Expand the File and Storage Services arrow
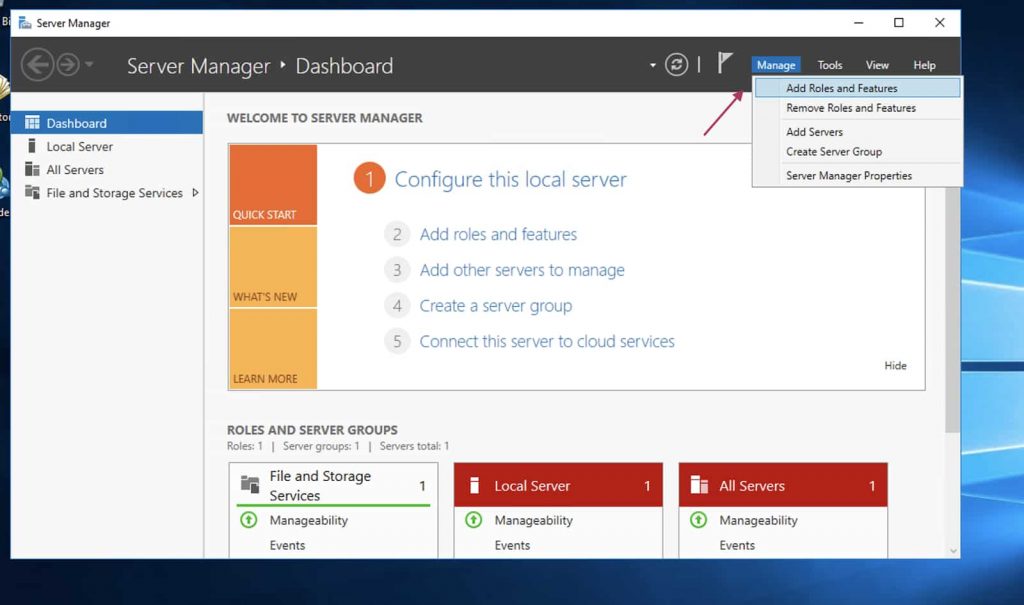Viewport: 1024px width, 605px height. pos(195,193)
